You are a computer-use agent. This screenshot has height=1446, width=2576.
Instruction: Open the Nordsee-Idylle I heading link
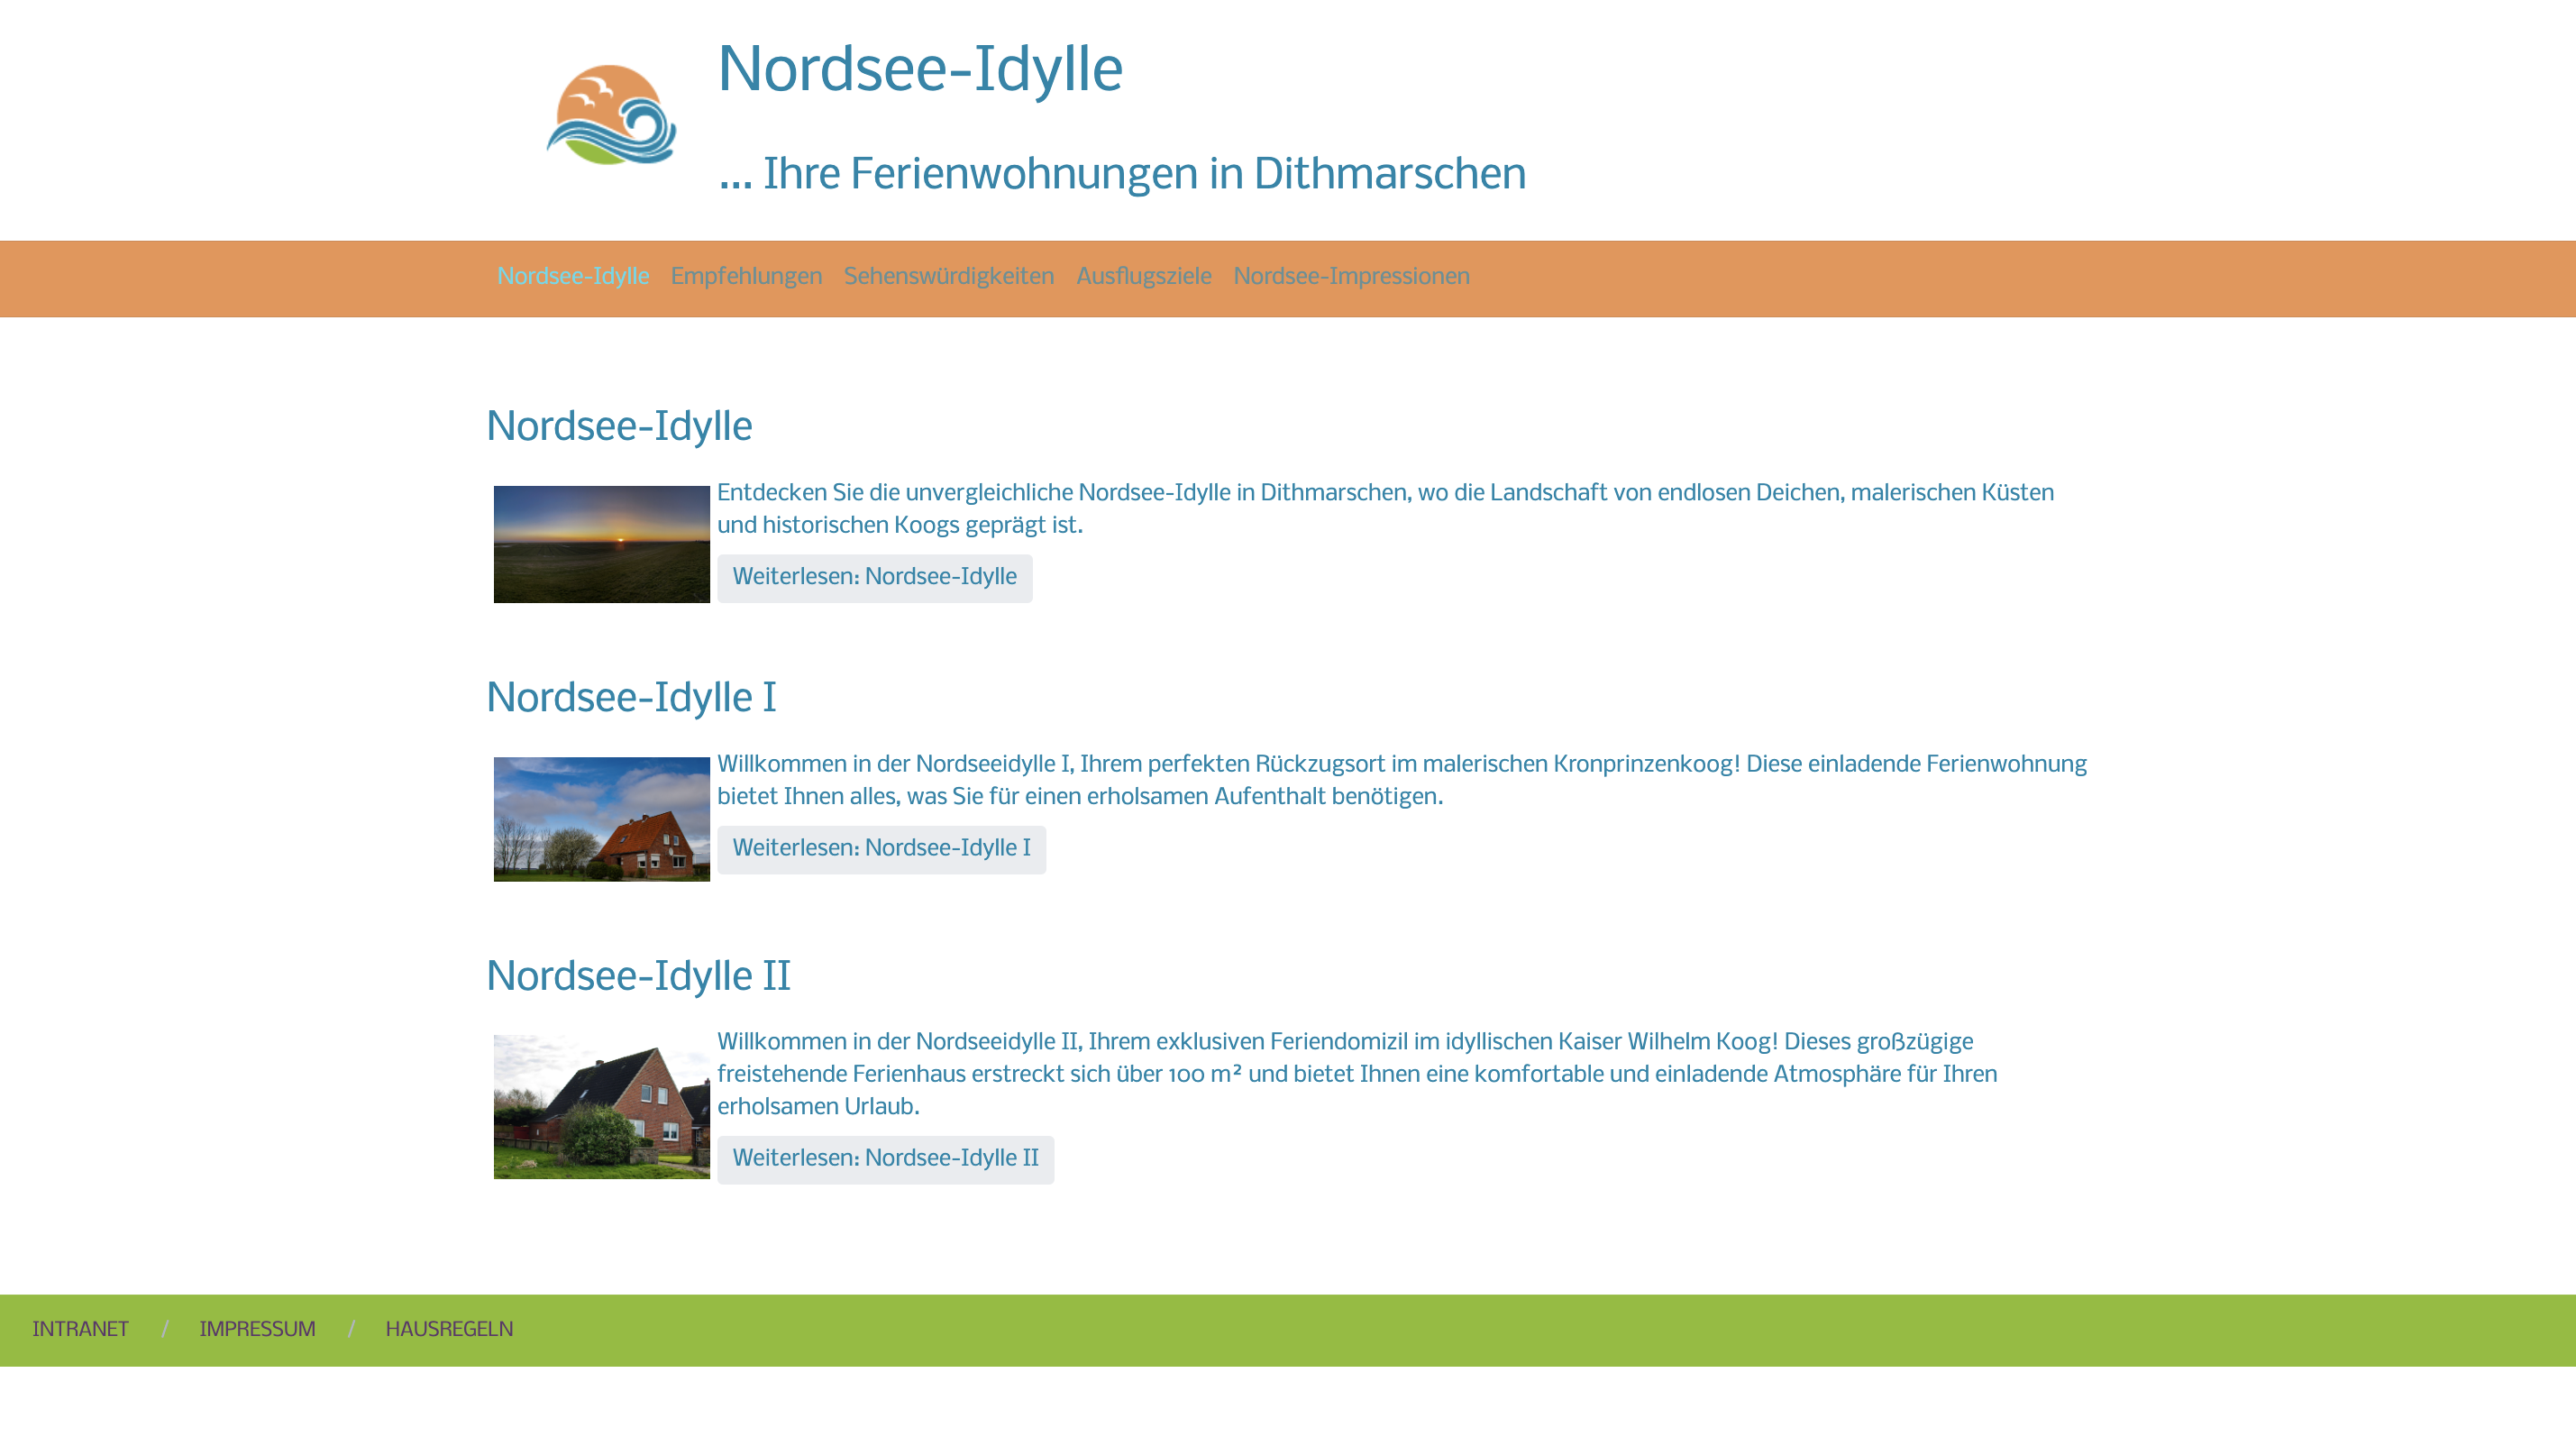pos(631,698)
